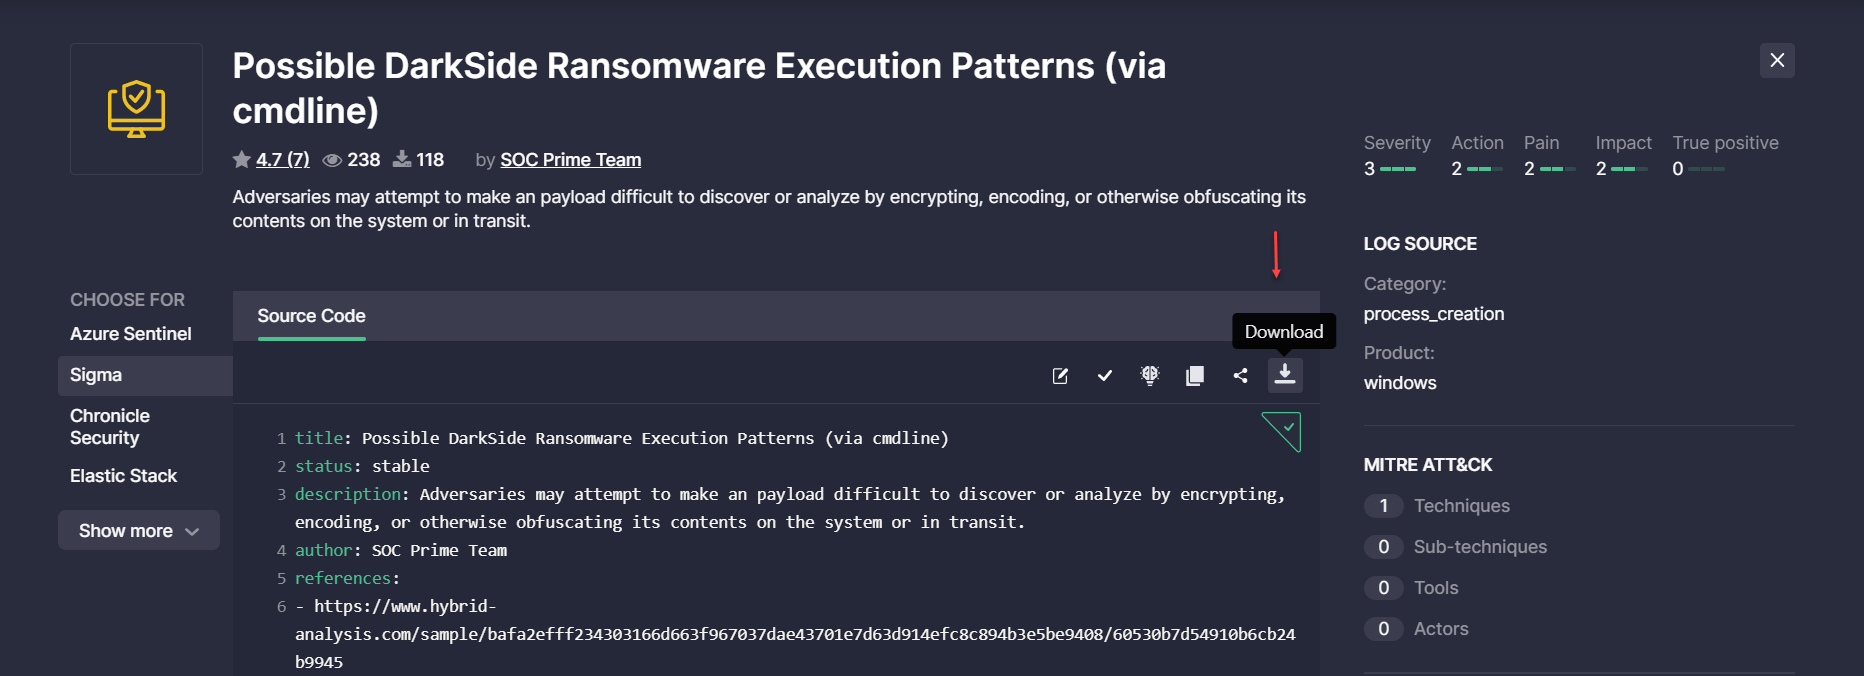This screenshot has height=676, width=1864.
Task: Close the rule detail panel
Action: [1777, 60]
